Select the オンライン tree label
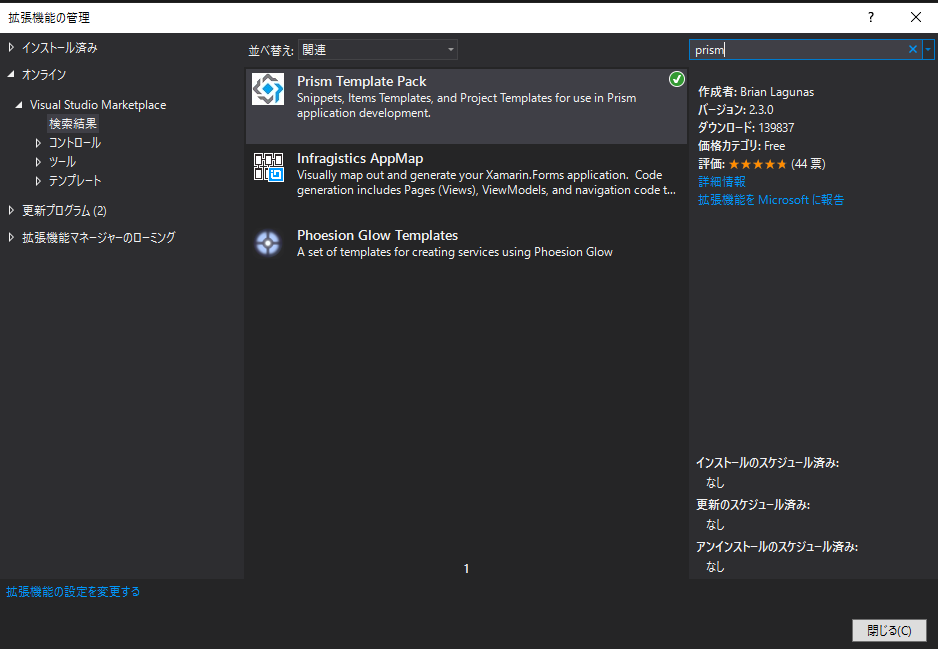The width and height of the screenshot is (938, 649). coord(44,74)
